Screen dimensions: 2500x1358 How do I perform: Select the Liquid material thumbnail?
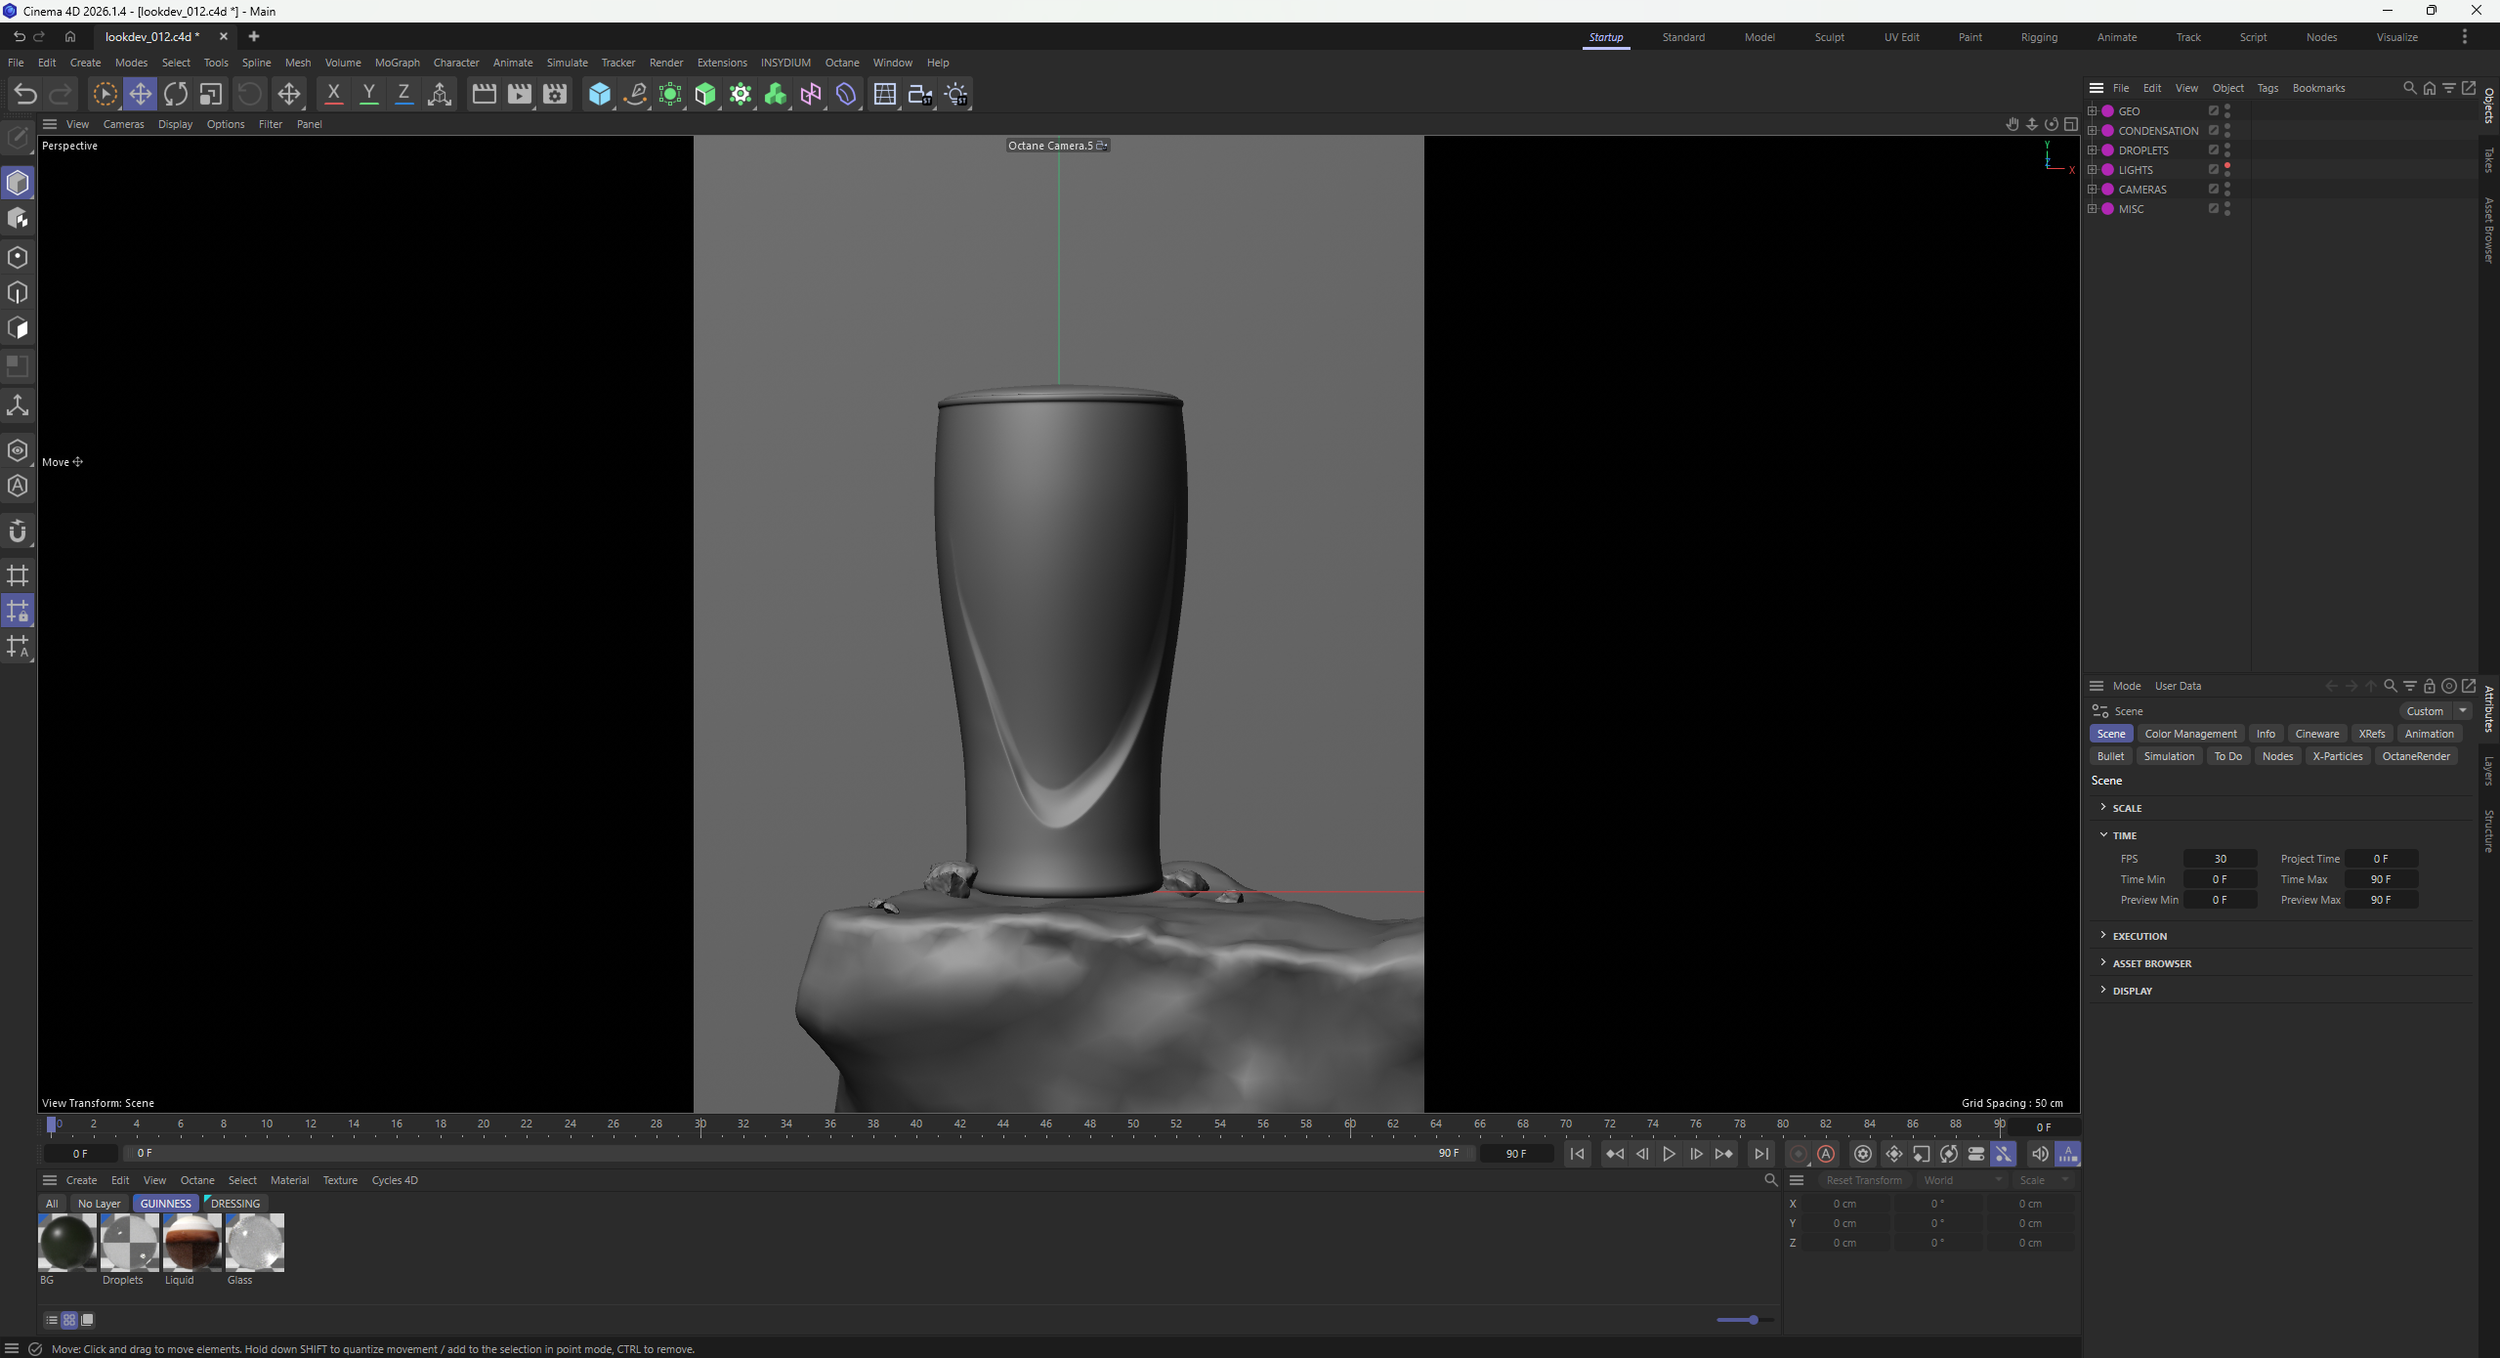coord(192,1242)
